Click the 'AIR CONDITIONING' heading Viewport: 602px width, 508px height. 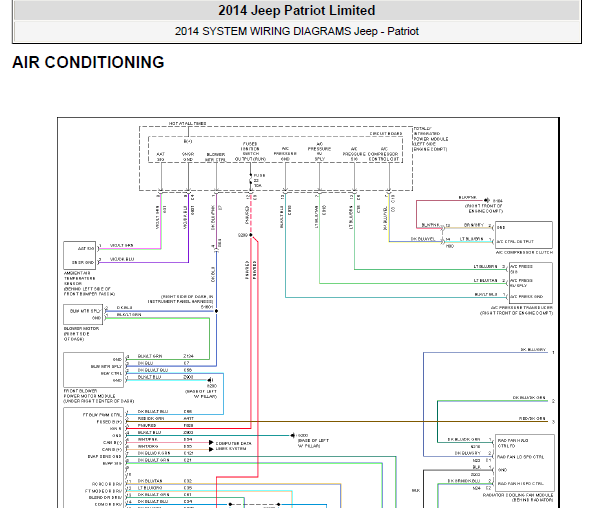(88, 62)
